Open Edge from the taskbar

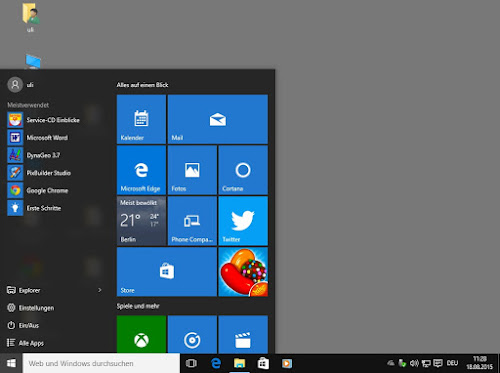pos(216,363)
